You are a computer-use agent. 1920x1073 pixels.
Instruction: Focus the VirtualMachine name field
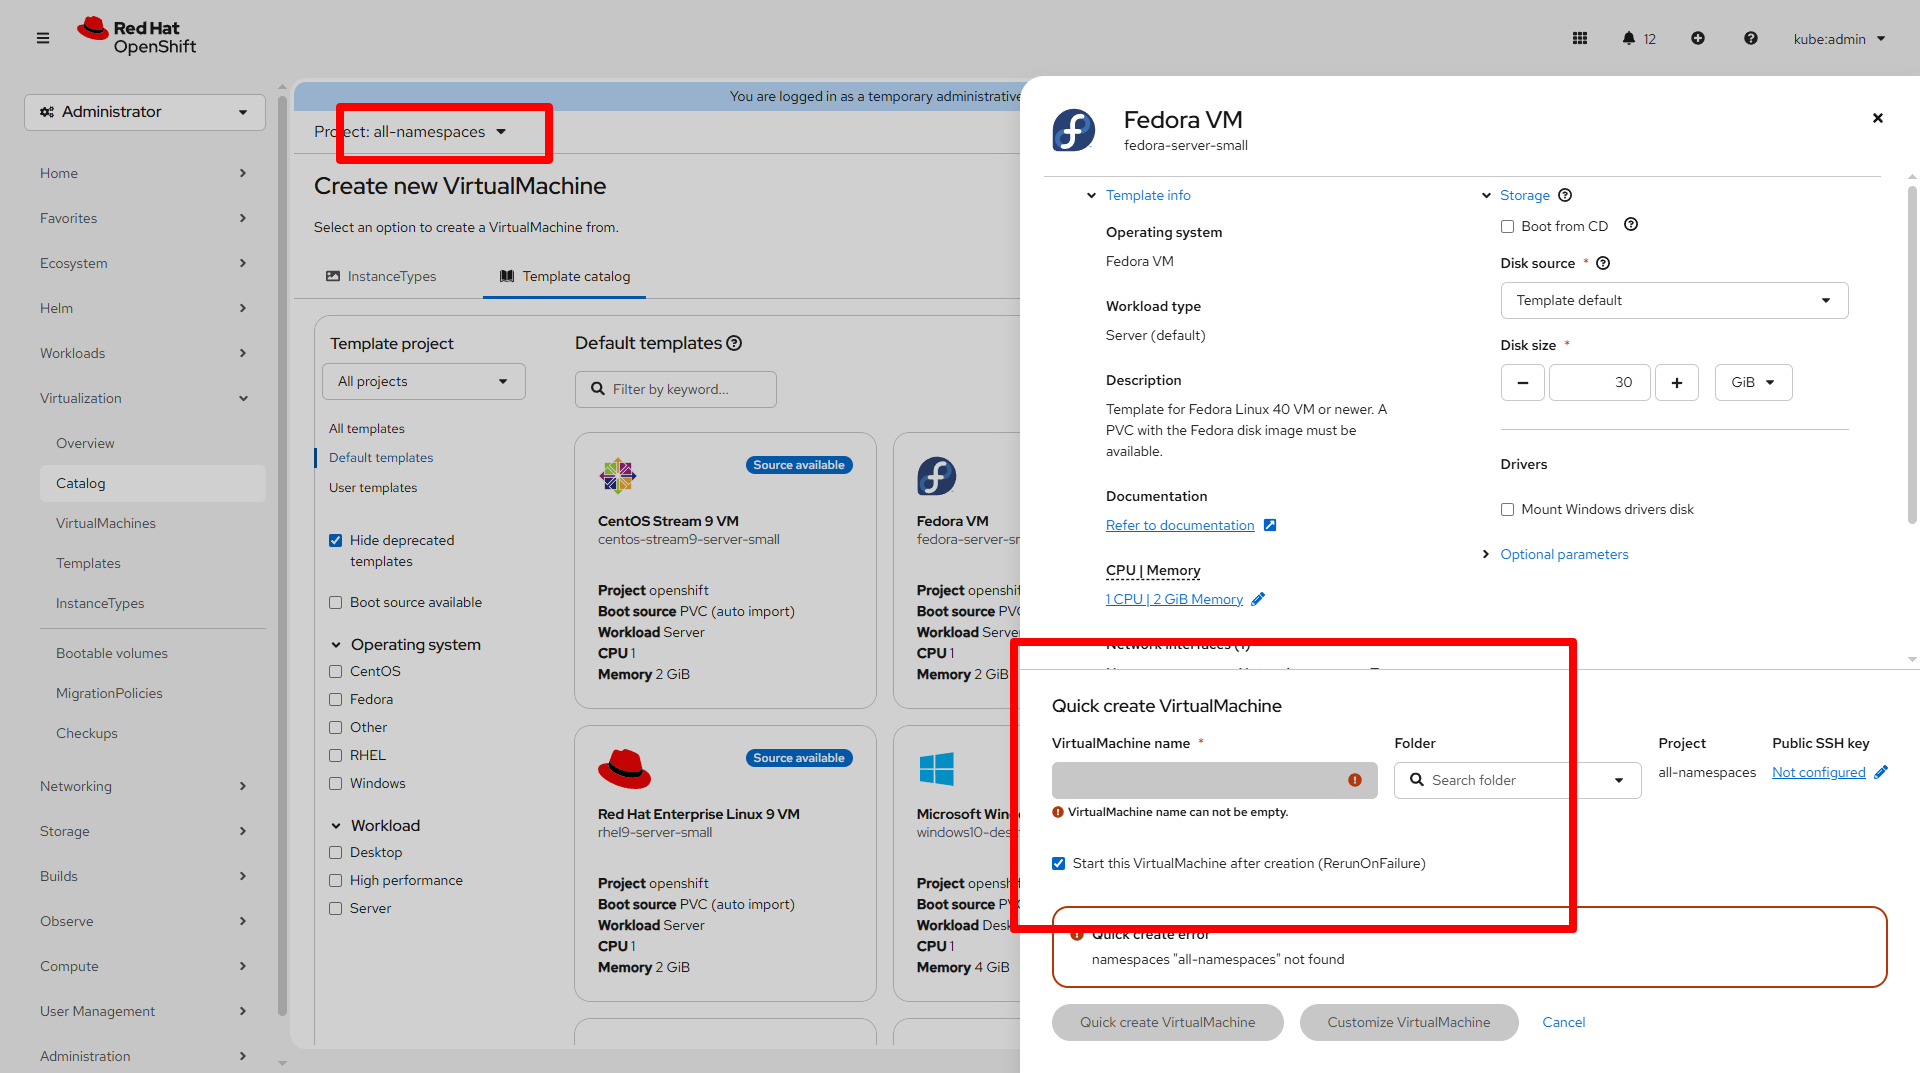tap(1214, 780)
